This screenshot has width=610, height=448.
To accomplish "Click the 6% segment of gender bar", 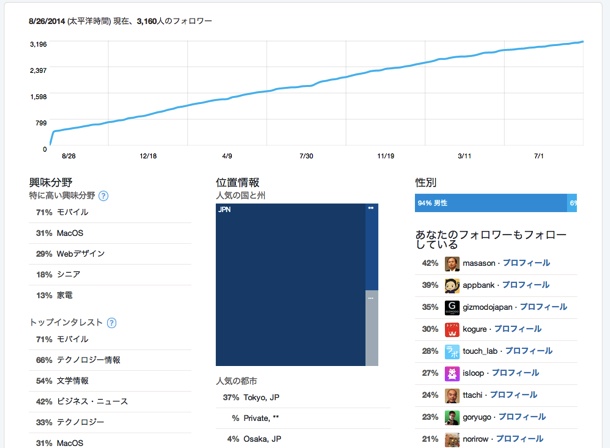I will pyautogui.click(x=572, y=203).
